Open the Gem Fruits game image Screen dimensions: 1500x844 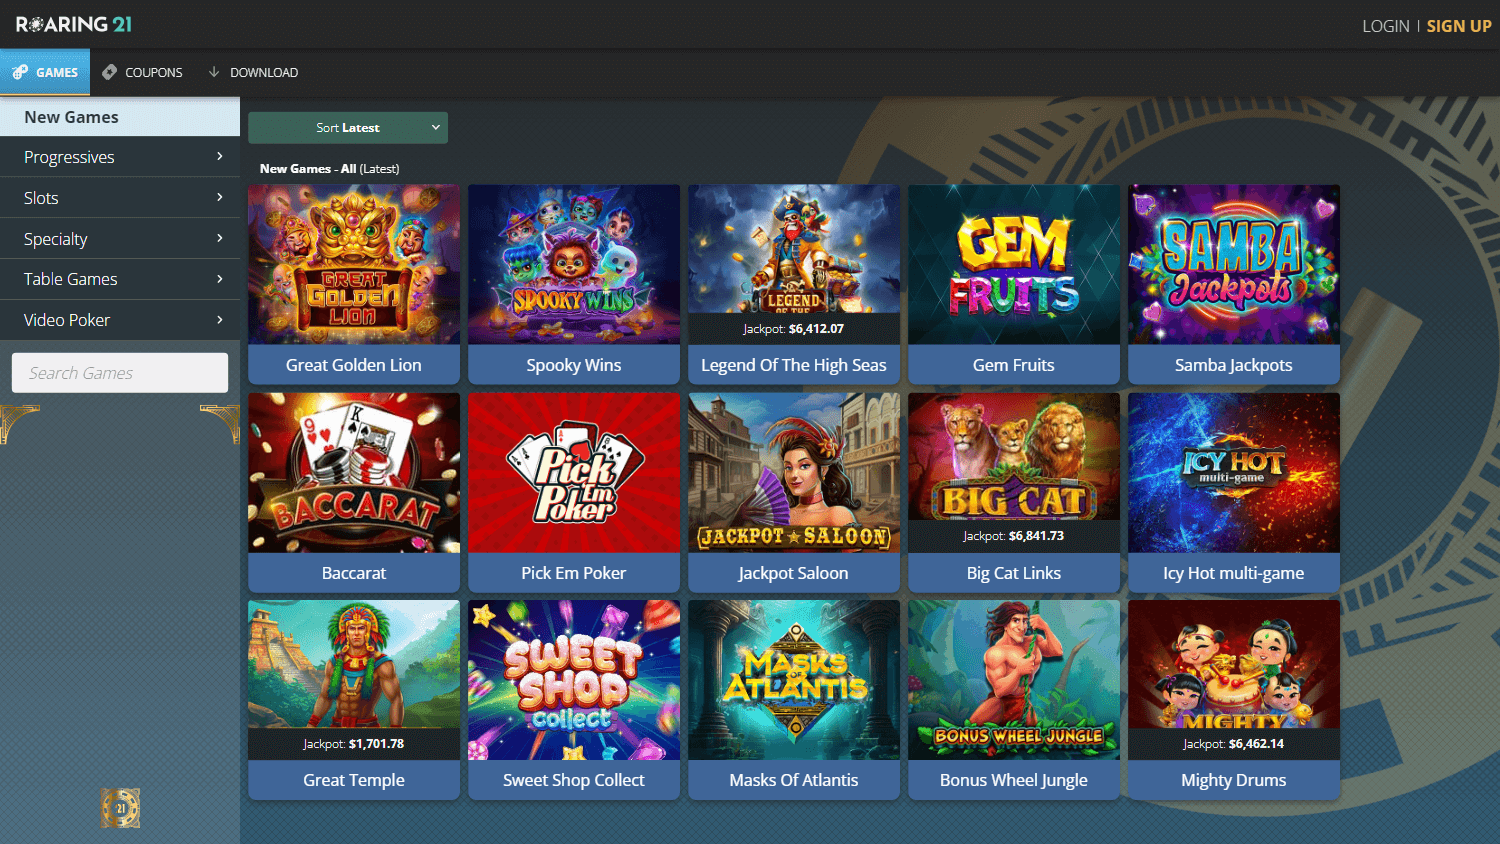[x=1014, y=265]
